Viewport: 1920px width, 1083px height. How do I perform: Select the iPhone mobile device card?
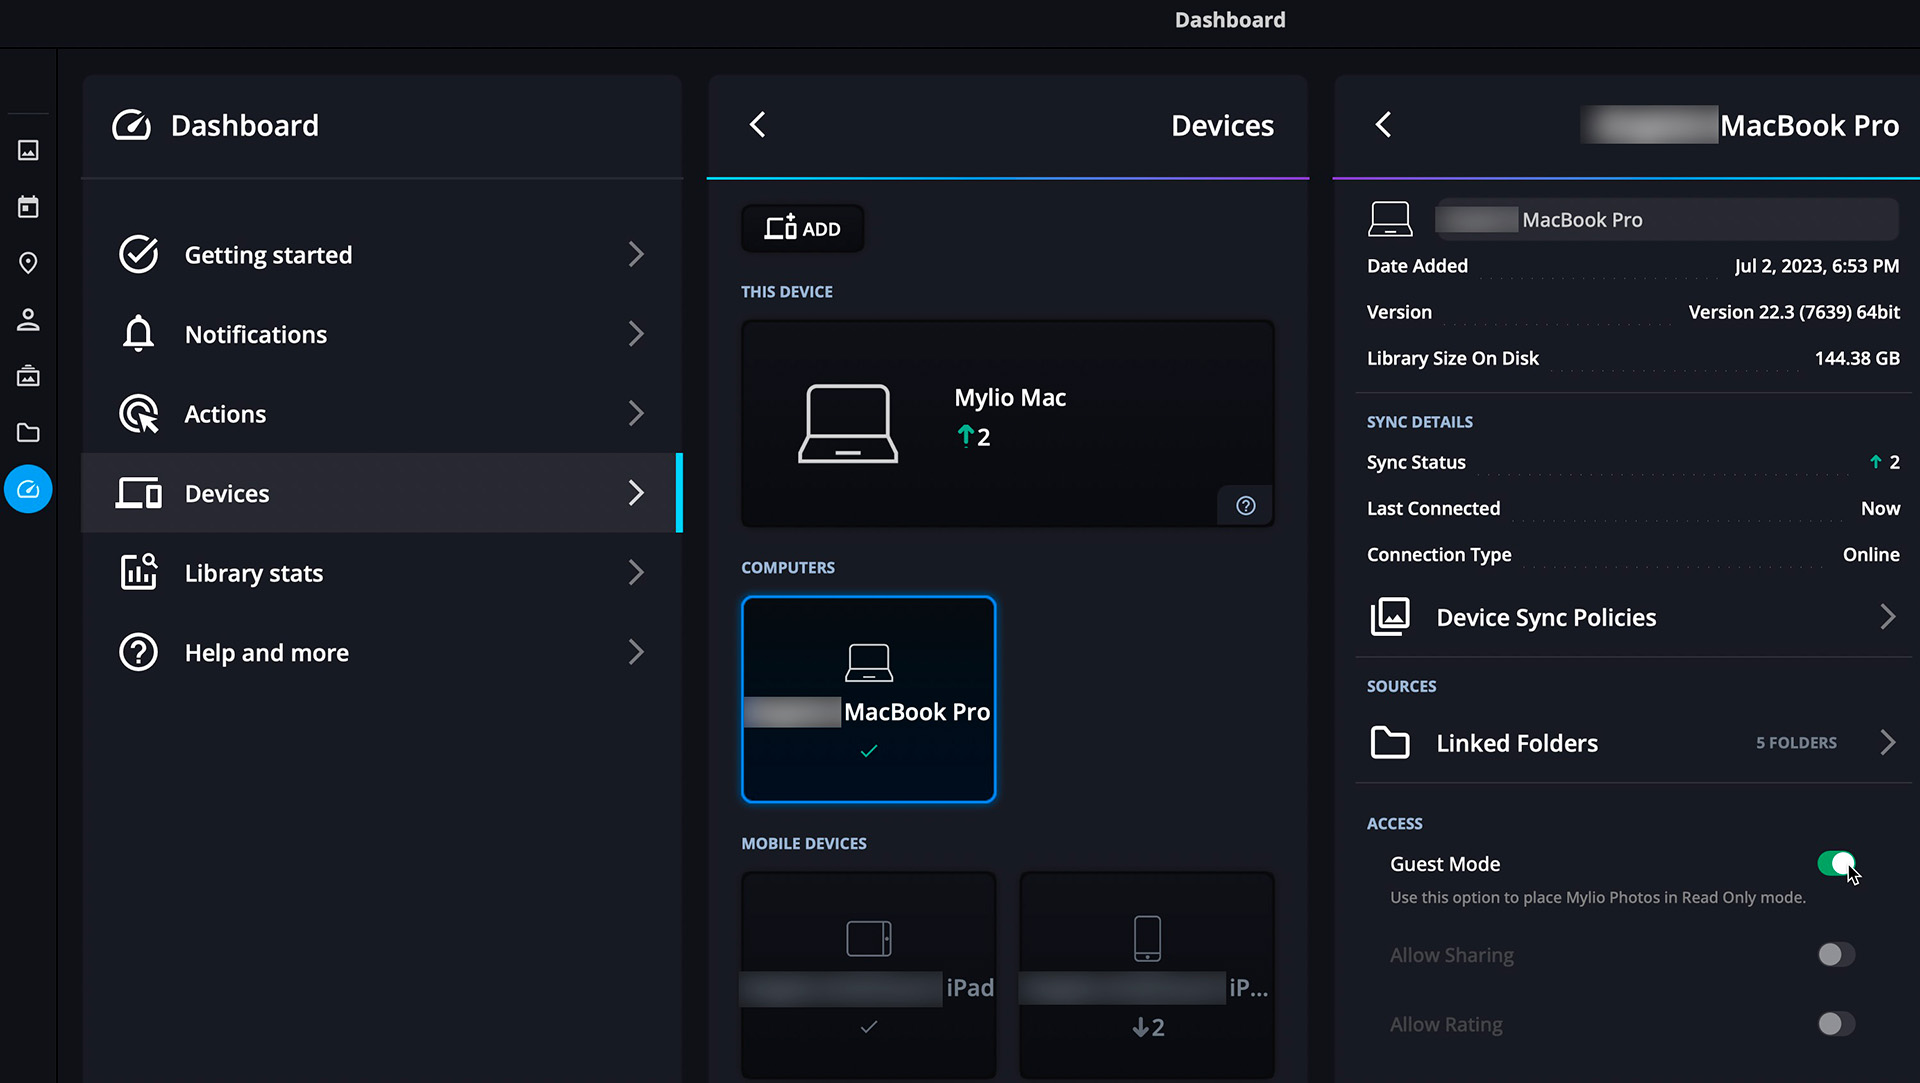click(x=1147, y=975)
